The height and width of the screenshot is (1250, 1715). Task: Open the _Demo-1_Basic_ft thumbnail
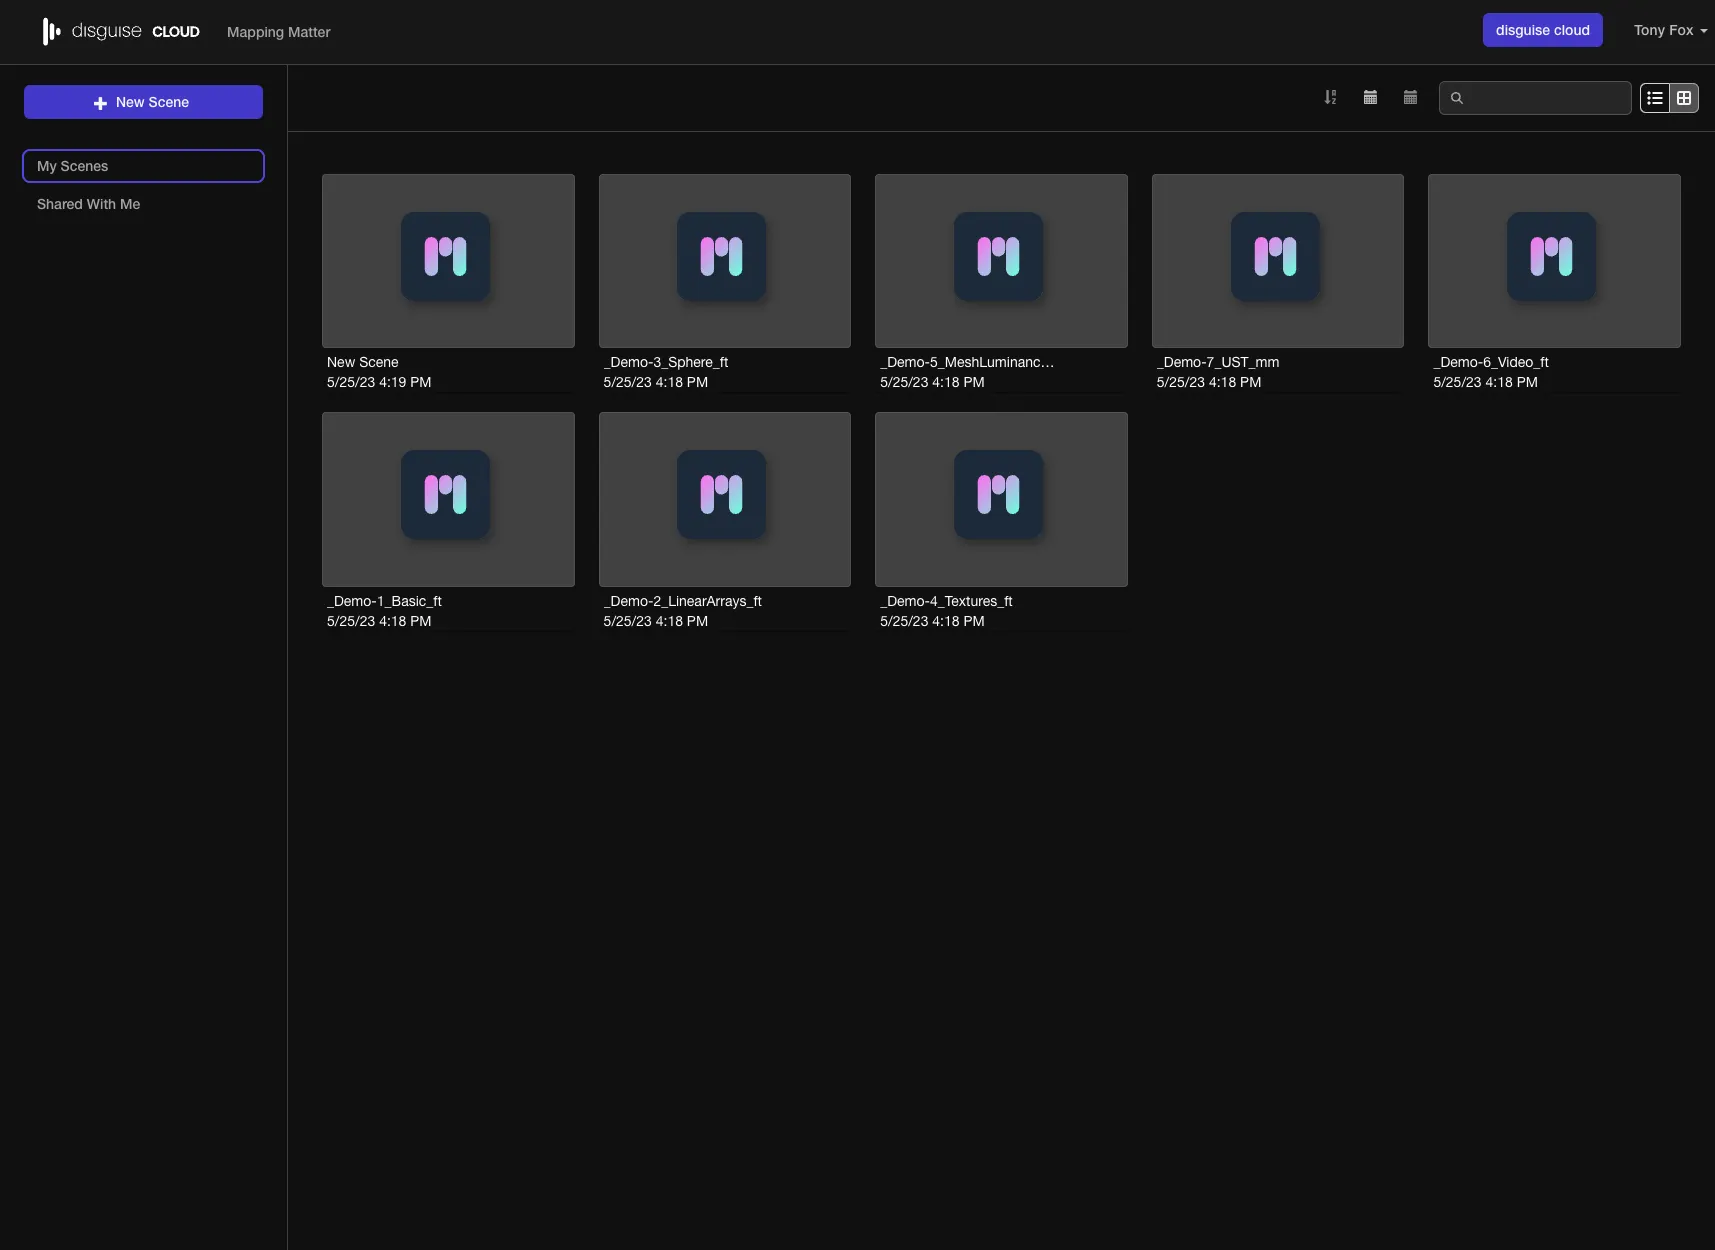pos(448,499)
